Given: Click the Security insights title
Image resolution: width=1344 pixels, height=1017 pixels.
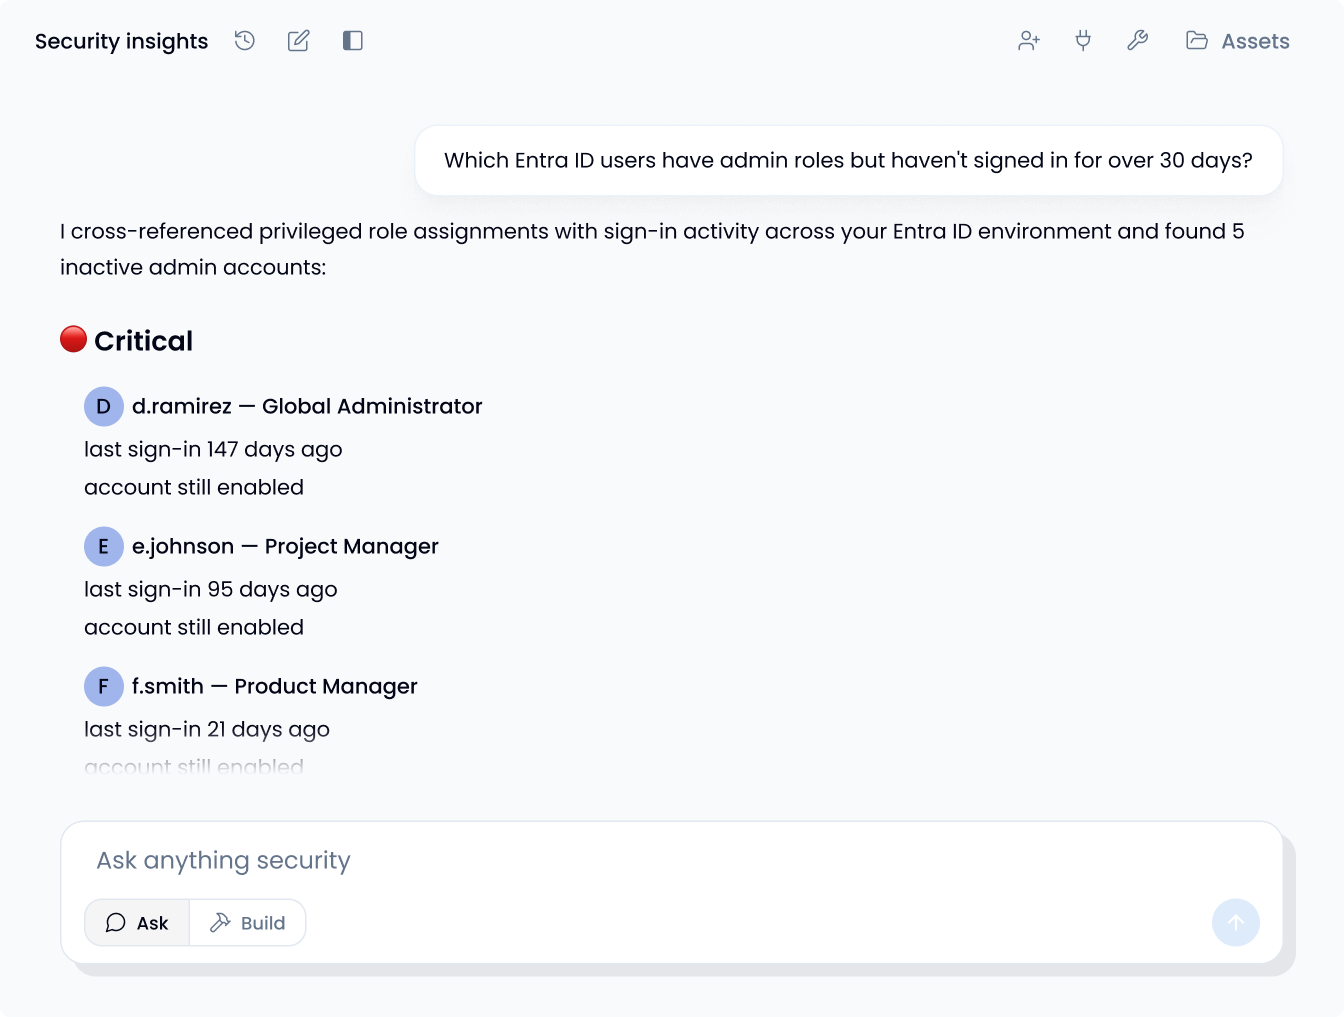Looking at the screenshot, I should [121, 41].
